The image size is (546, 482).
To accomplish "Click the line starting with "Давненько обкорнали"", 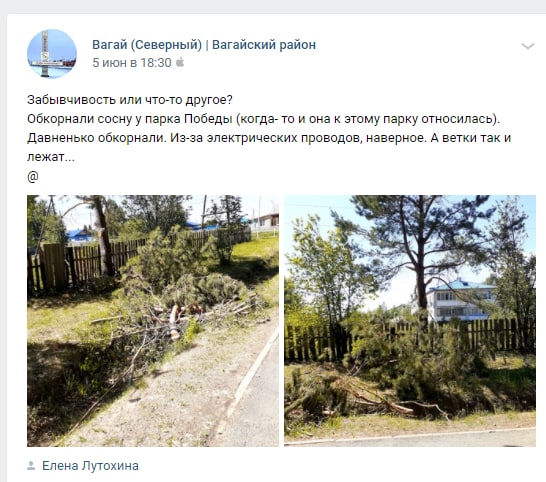I will point(269,138).
